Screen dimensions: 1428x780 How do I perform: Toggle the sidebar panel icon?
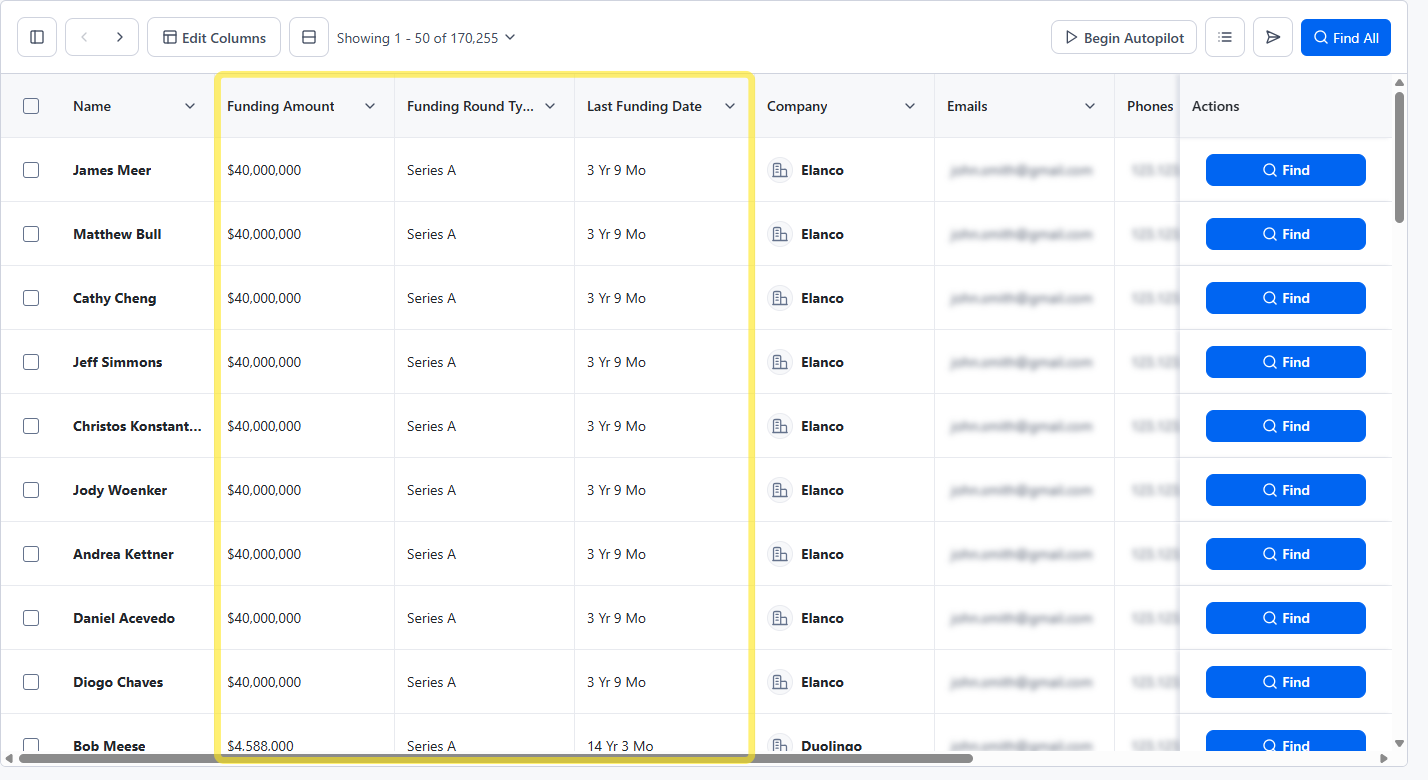pyautogui.click(x=37, y=37)
